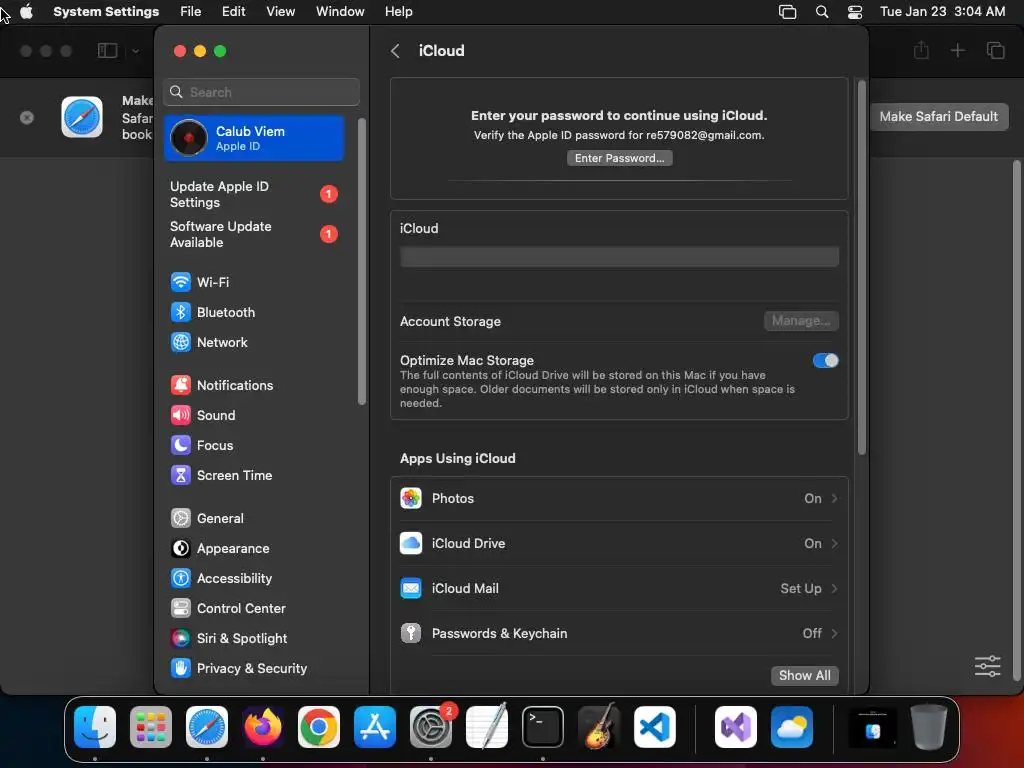Click Make Safari Default button
The width and height of the screenshot is (1024, 768).
(x=938, y=116)
